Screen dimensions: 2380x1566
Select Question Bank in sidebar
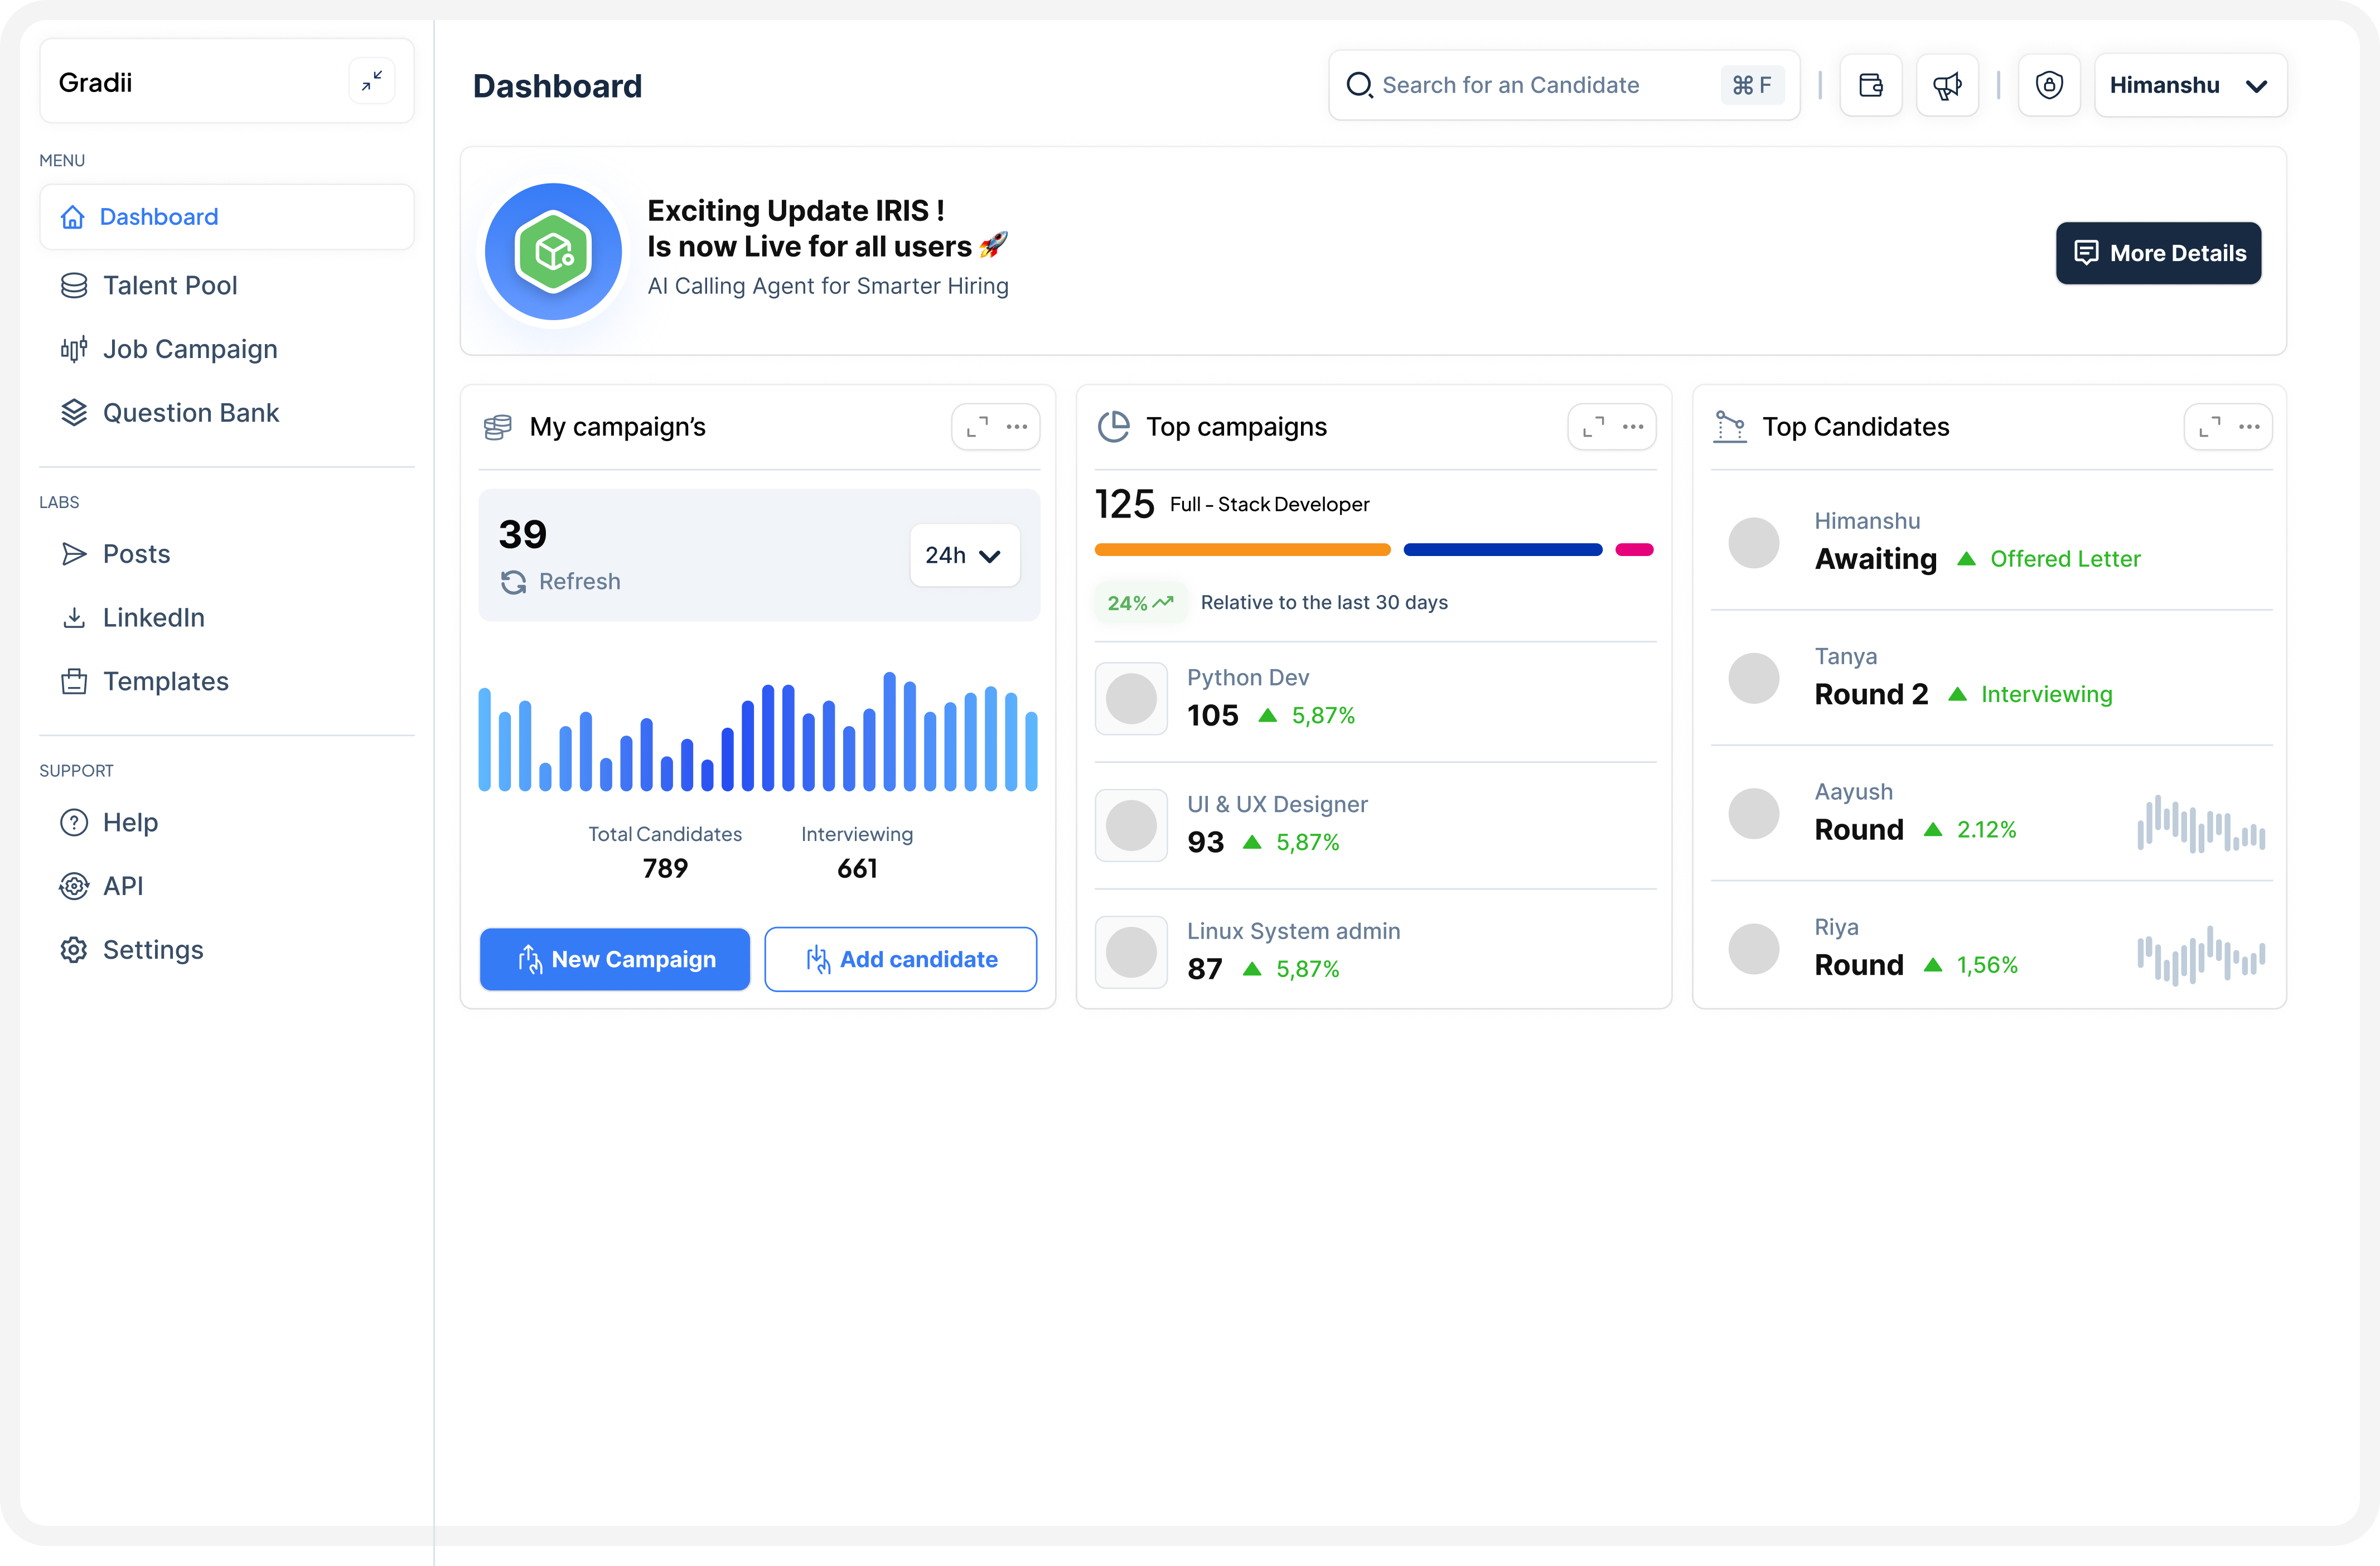190,413
